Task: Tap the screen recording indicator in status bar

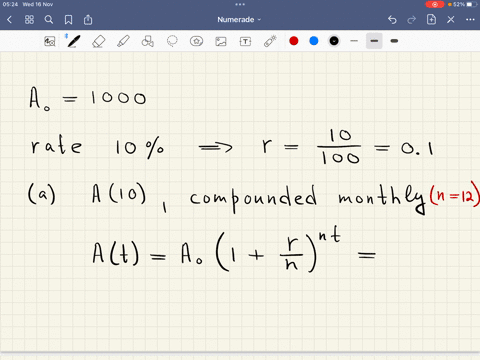Action: [435, 4]
